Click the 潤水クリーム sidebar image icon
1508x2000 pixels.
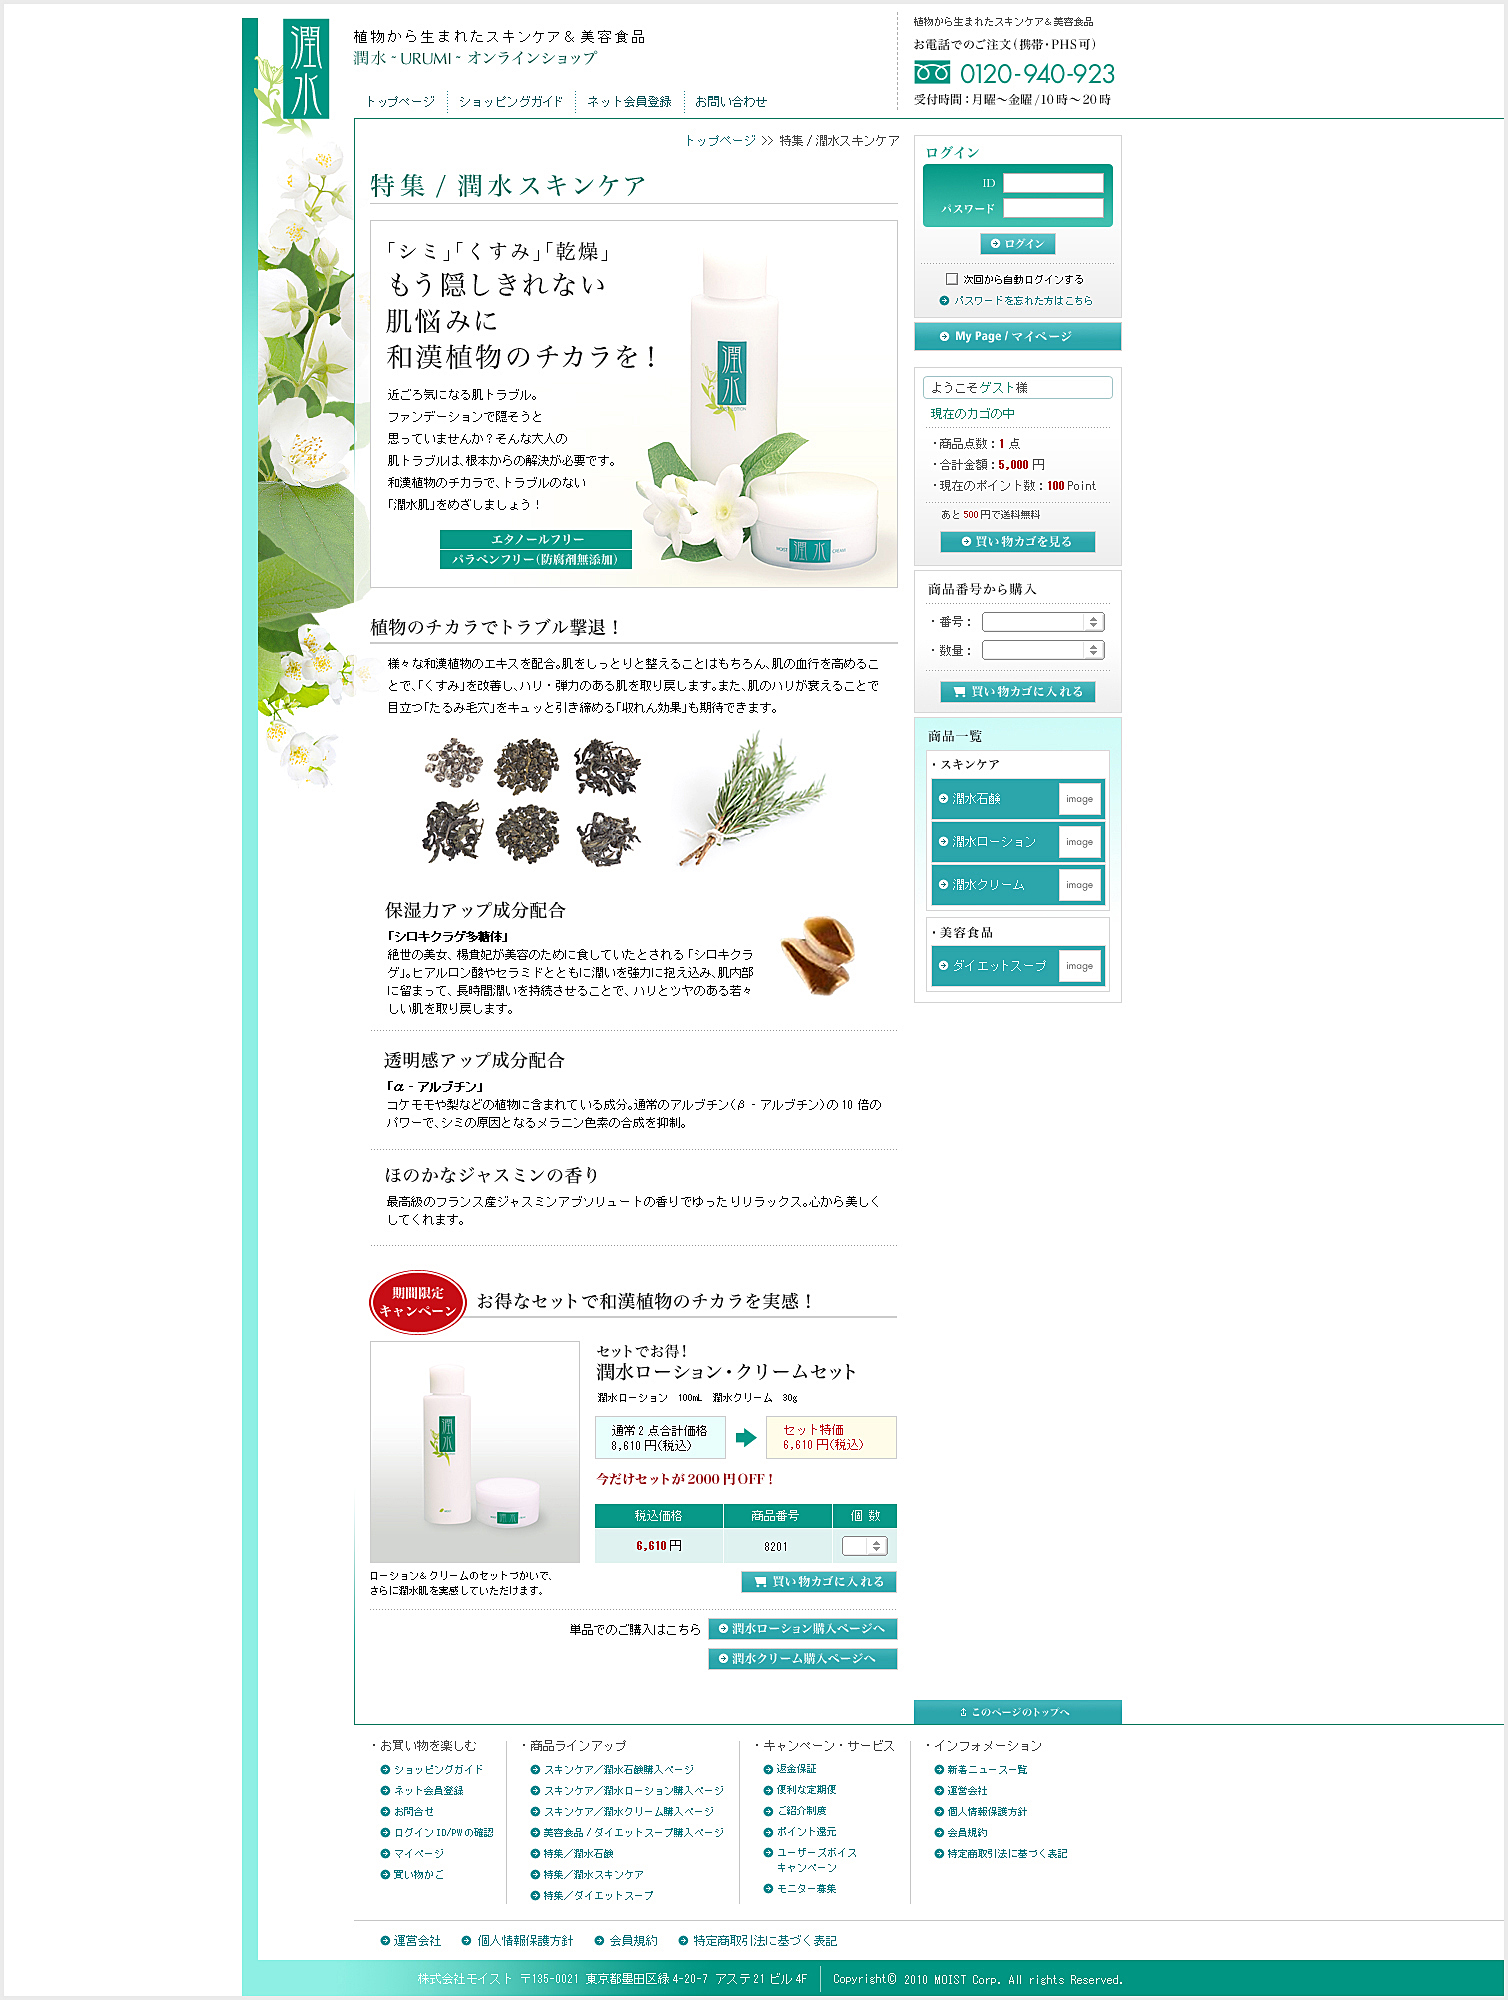click(x=1079, y=885)
